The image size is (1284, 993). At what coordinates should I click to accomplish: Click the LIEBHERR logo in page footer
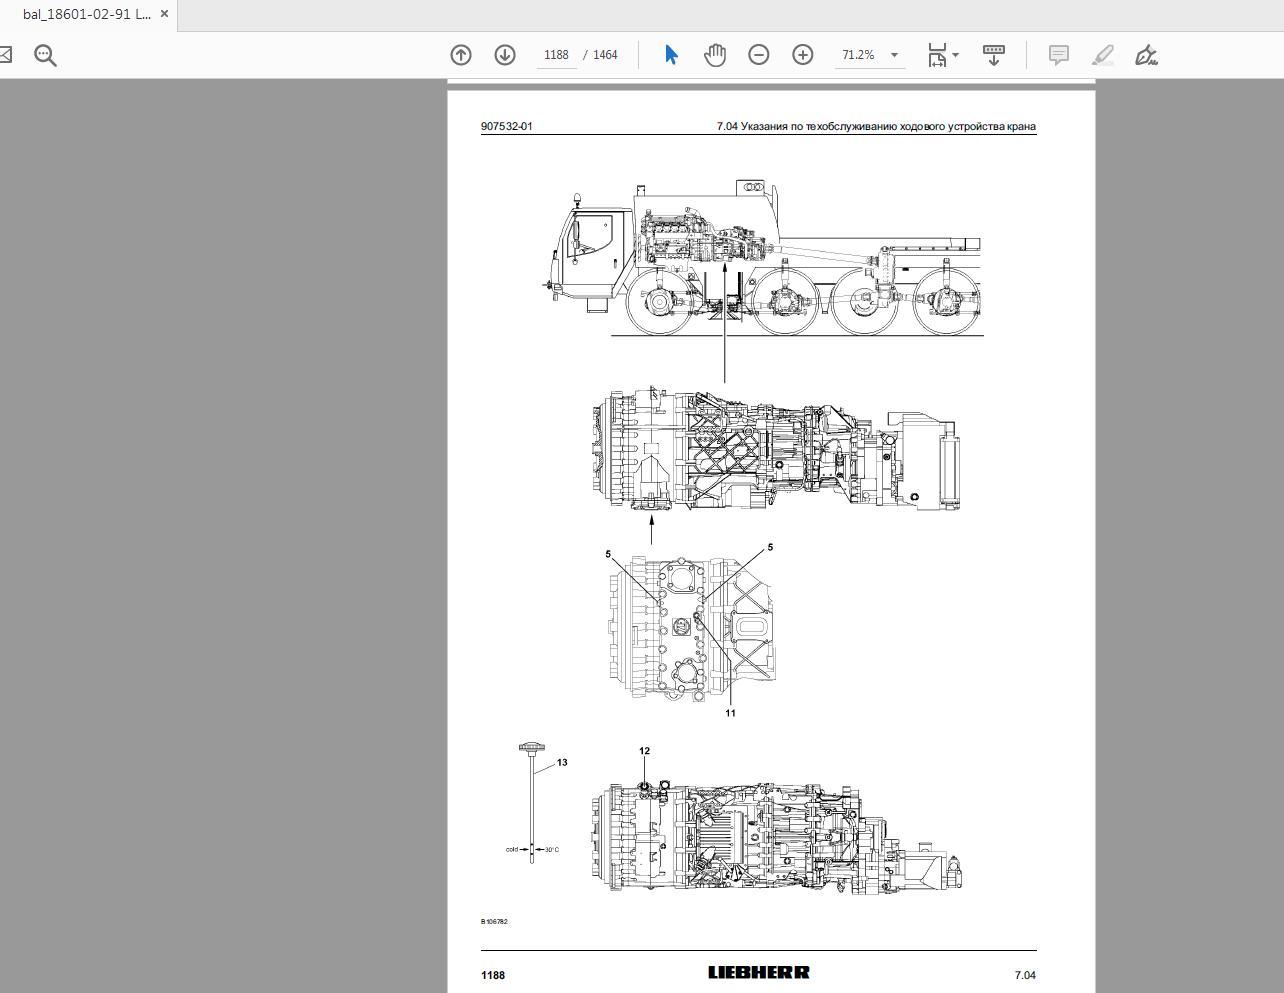pos(759,972)
